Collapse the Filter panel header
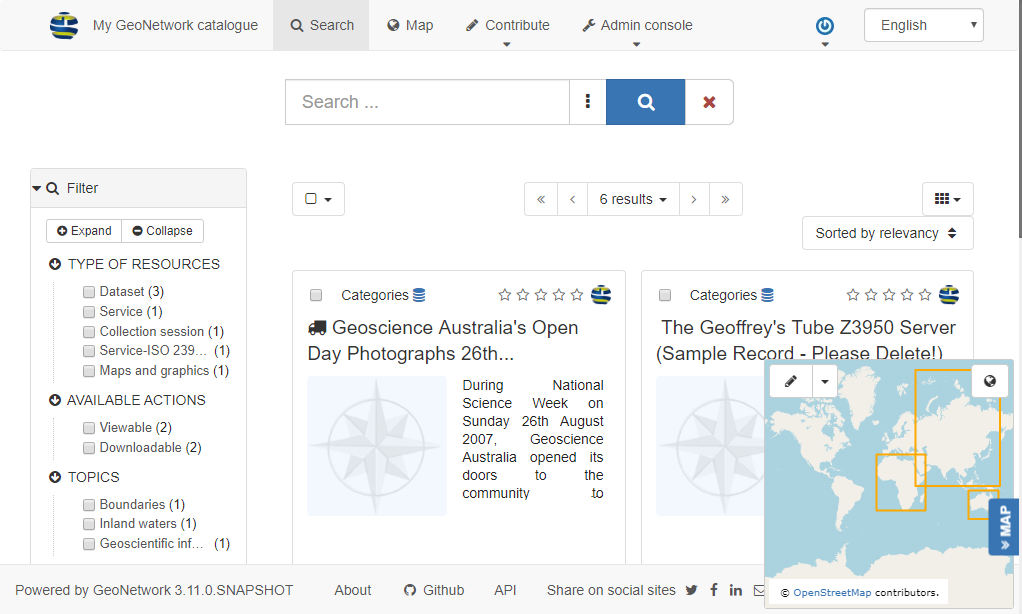The image size is (1022, 614). (x=138, y=188)
